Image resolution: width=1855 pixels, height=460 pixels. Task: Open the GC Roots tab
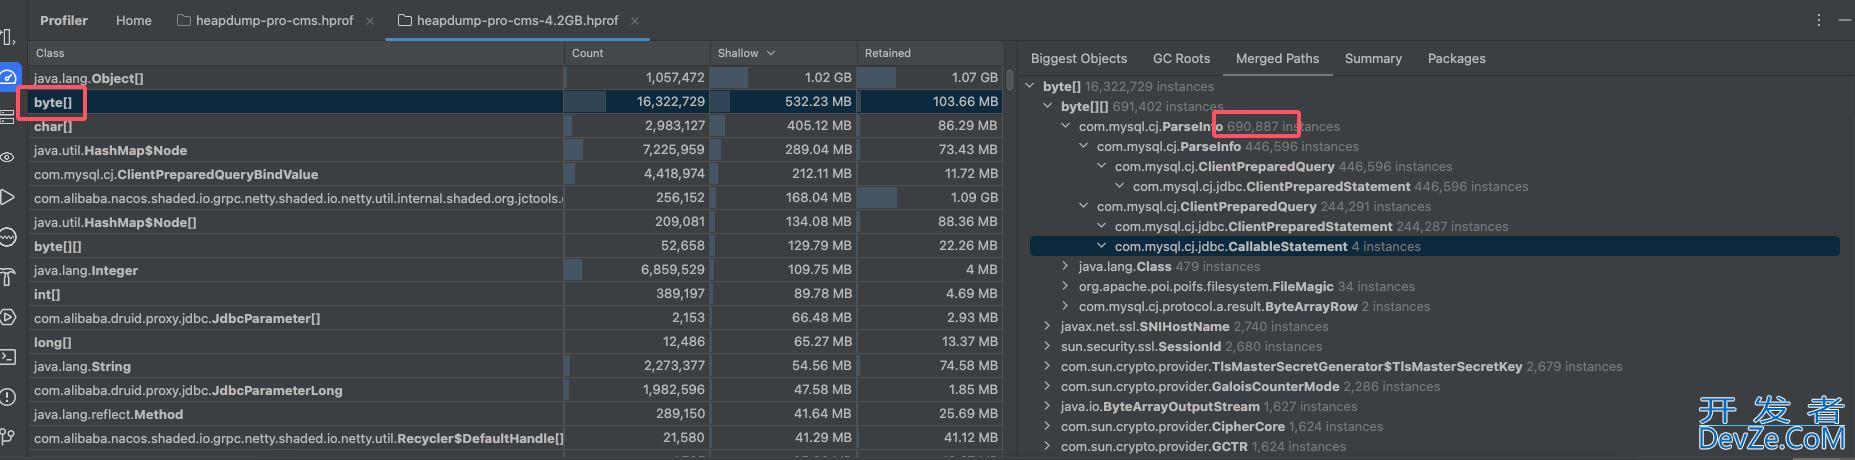pyautogui.click(x=1181, y=58)
